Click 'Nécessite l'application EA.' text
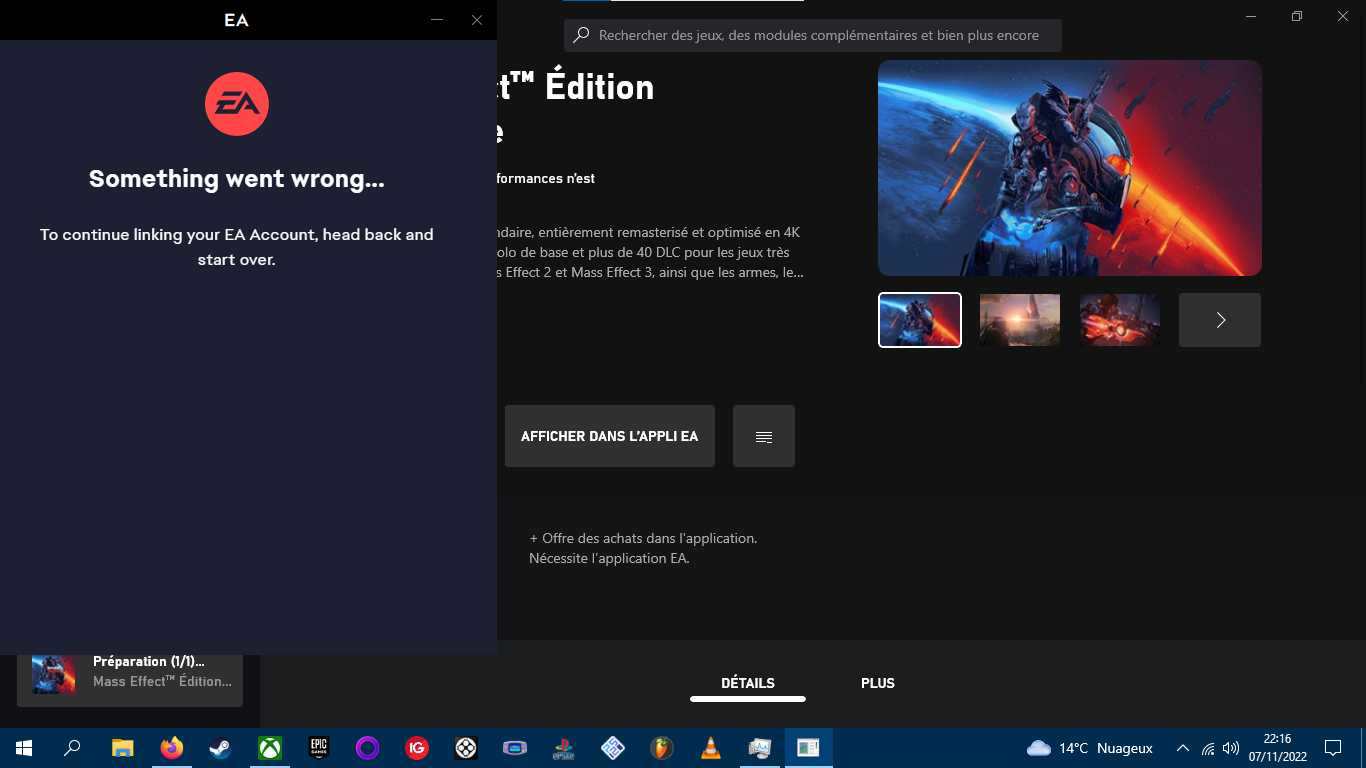 609,558
